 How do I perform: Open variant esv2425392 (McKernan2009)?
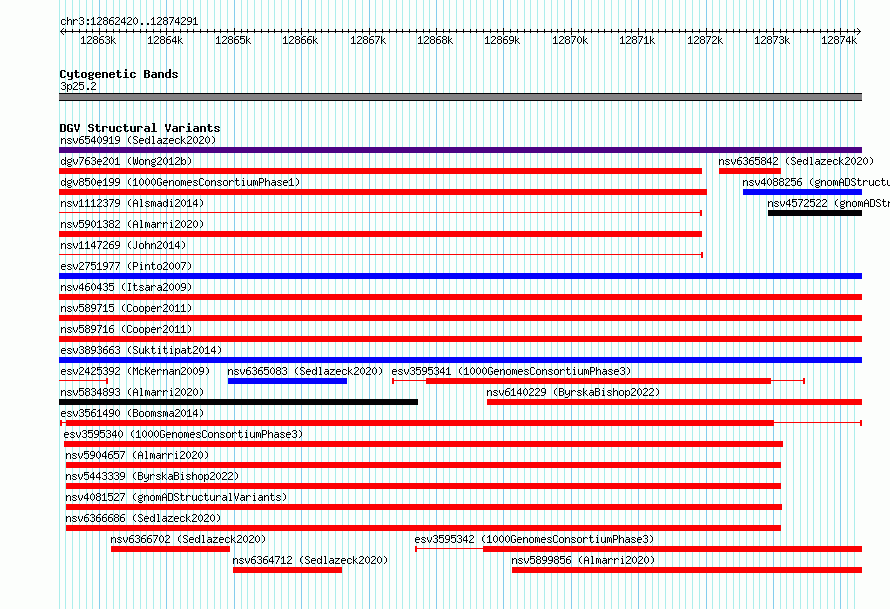(135, 371)
